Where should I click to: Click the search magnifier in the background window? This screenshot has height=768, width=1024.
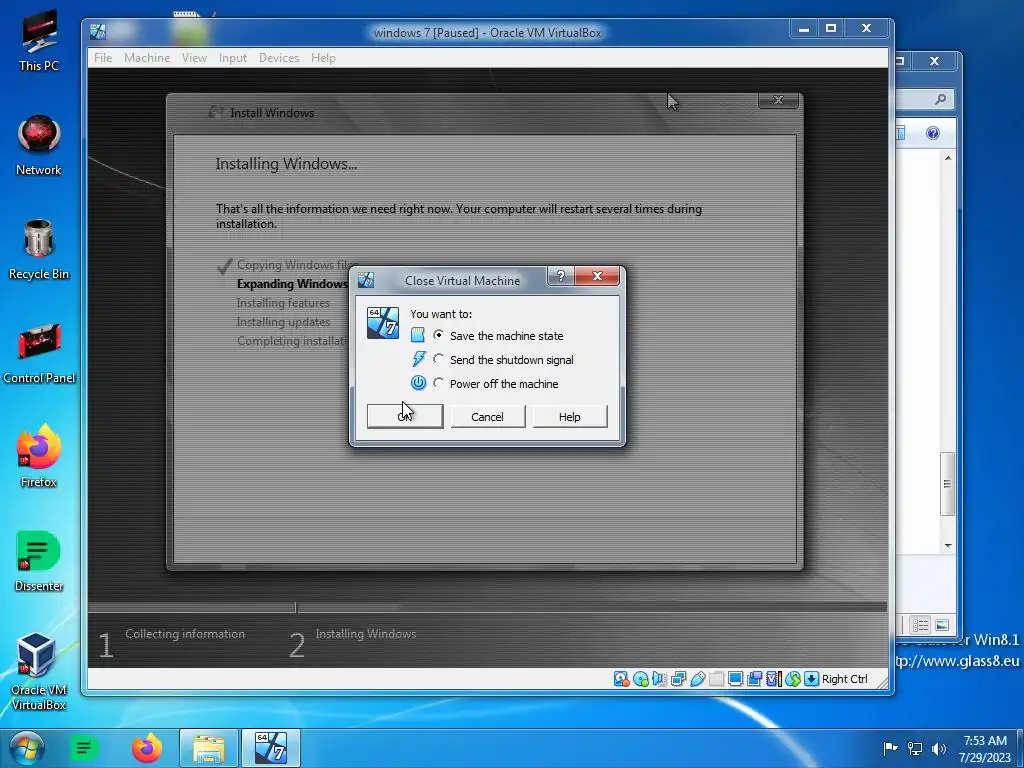coord(940,99)
